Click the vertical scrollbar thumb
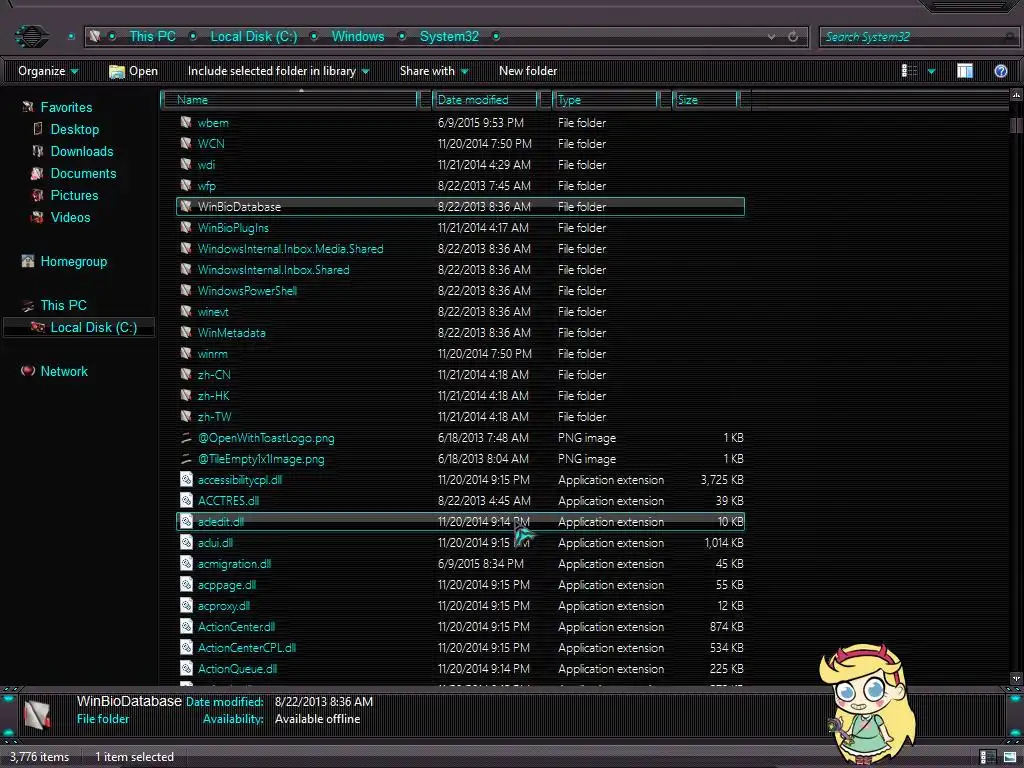This screenshot has height=768, width=1024. pyautogui.click(x=1015, y=125)
